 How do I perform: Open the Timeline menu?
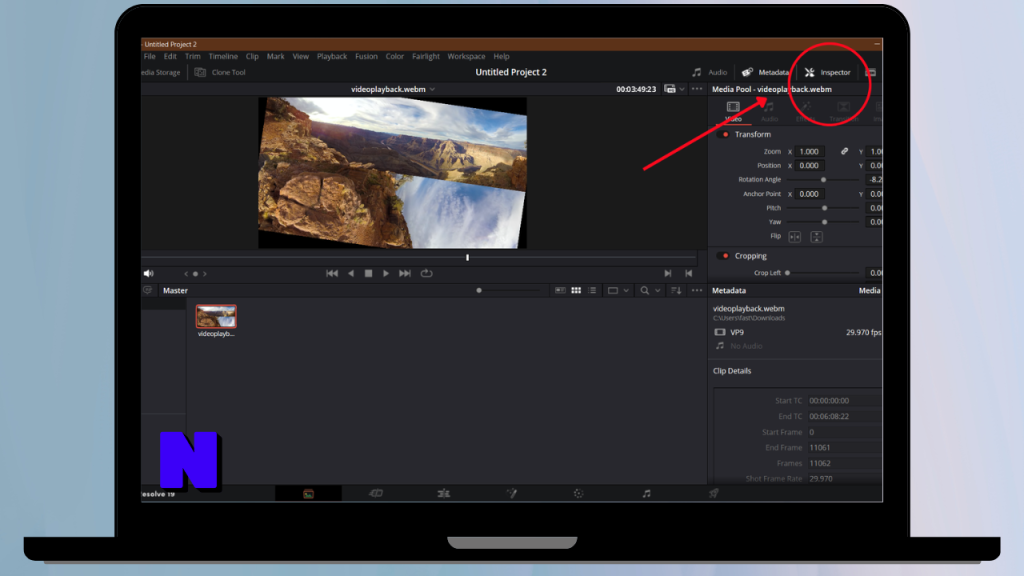tap(223, 57)
